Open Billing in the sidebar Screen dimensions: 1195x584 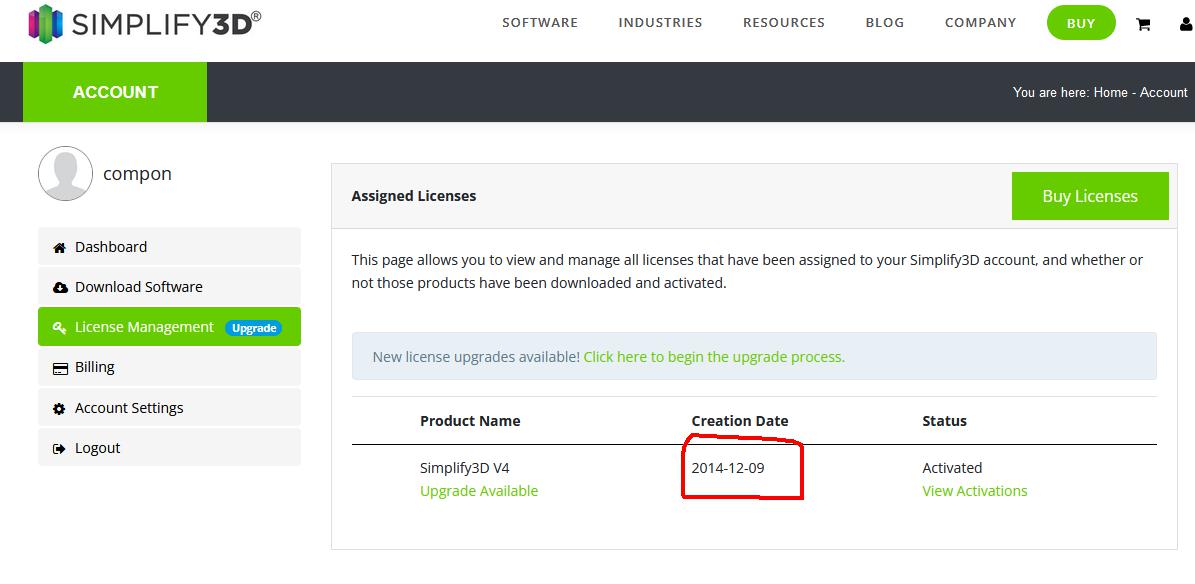pyautogui.click(x=169, y=367)
